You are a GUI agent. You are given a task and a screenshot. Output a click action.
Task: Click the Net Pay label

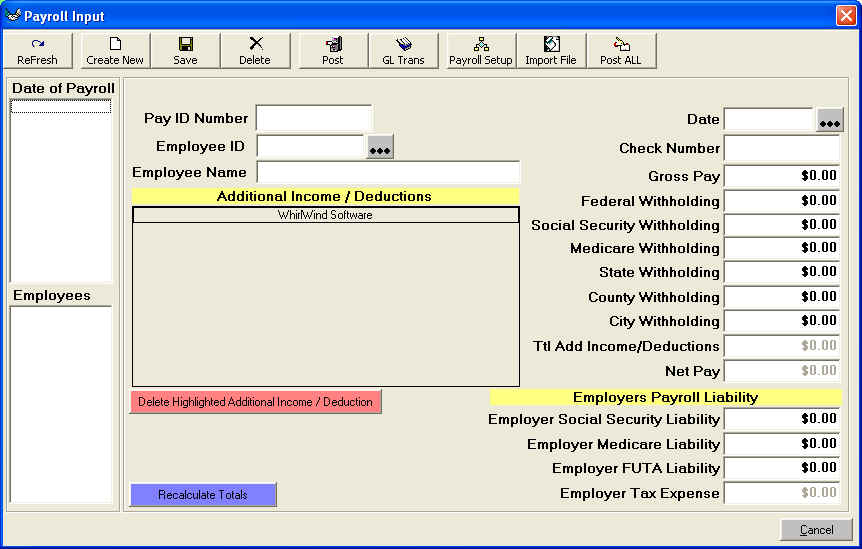click(x=692, y=371)
